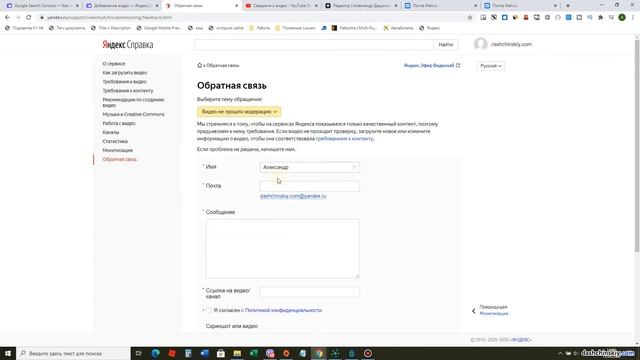Click the dashchinskiy.com profile avatar

coord(480,44)
